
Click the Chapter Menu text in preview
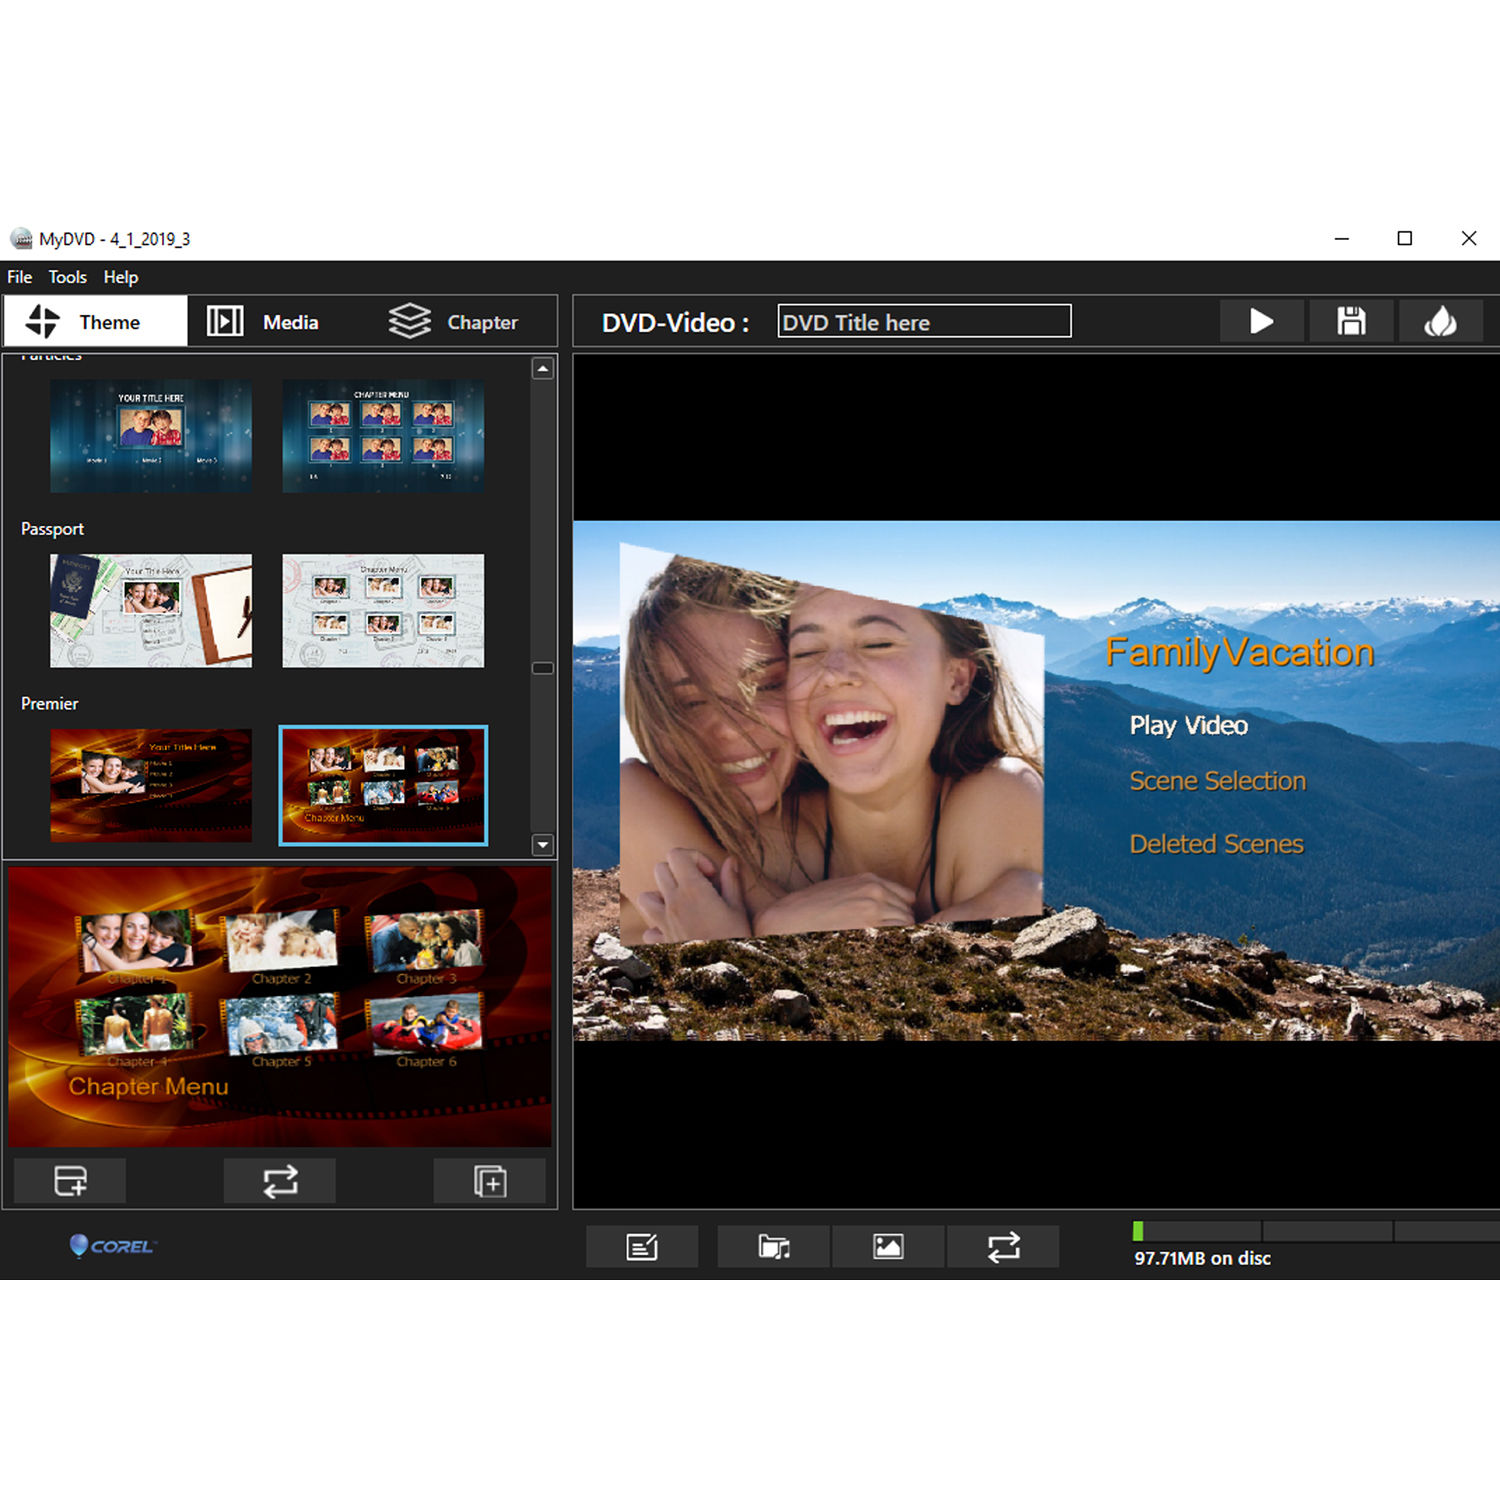pyautogui.click(x=149, y=1087)
